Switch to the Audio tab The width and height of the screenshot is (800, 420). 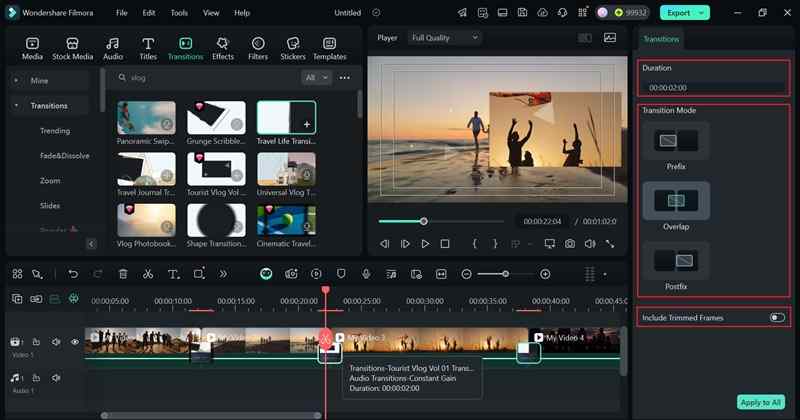[x=113, y=49]
